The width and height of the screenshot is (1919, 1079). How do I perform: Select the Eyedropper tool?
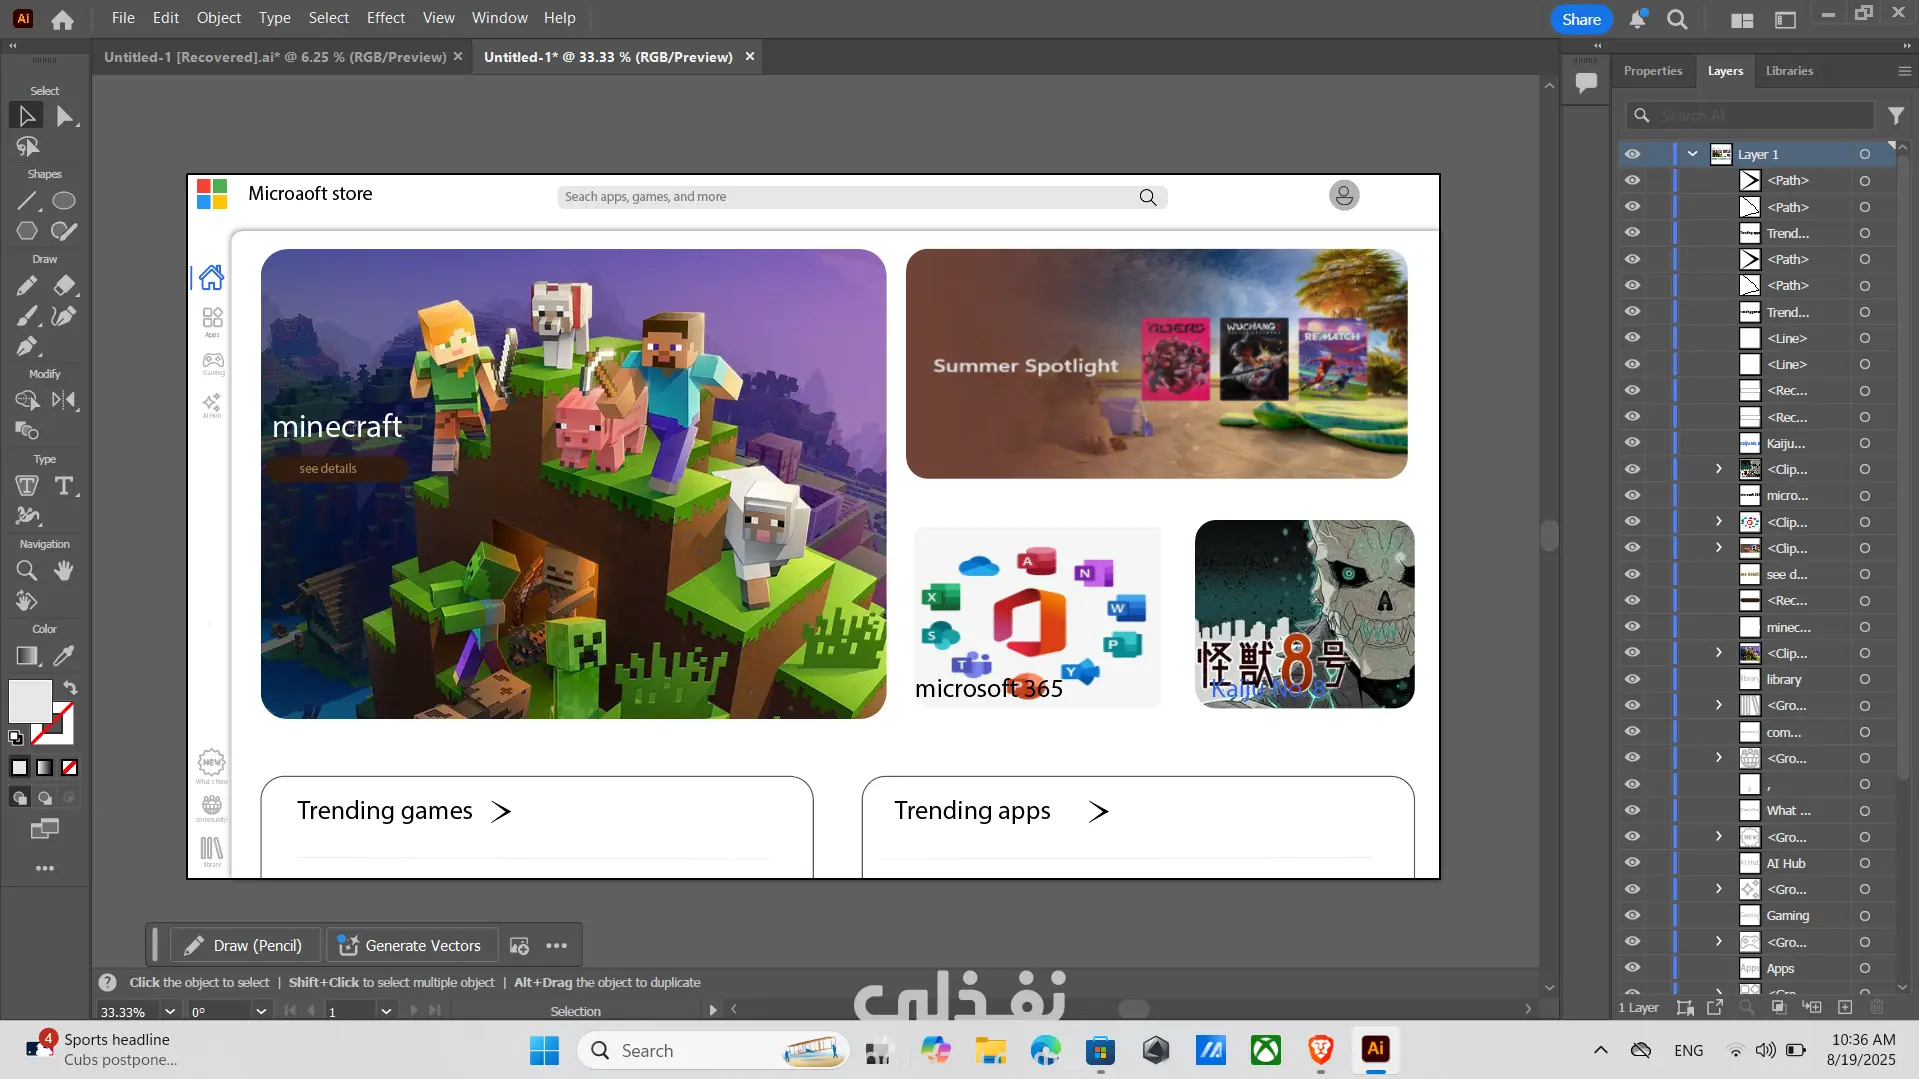tap(64, 656)
